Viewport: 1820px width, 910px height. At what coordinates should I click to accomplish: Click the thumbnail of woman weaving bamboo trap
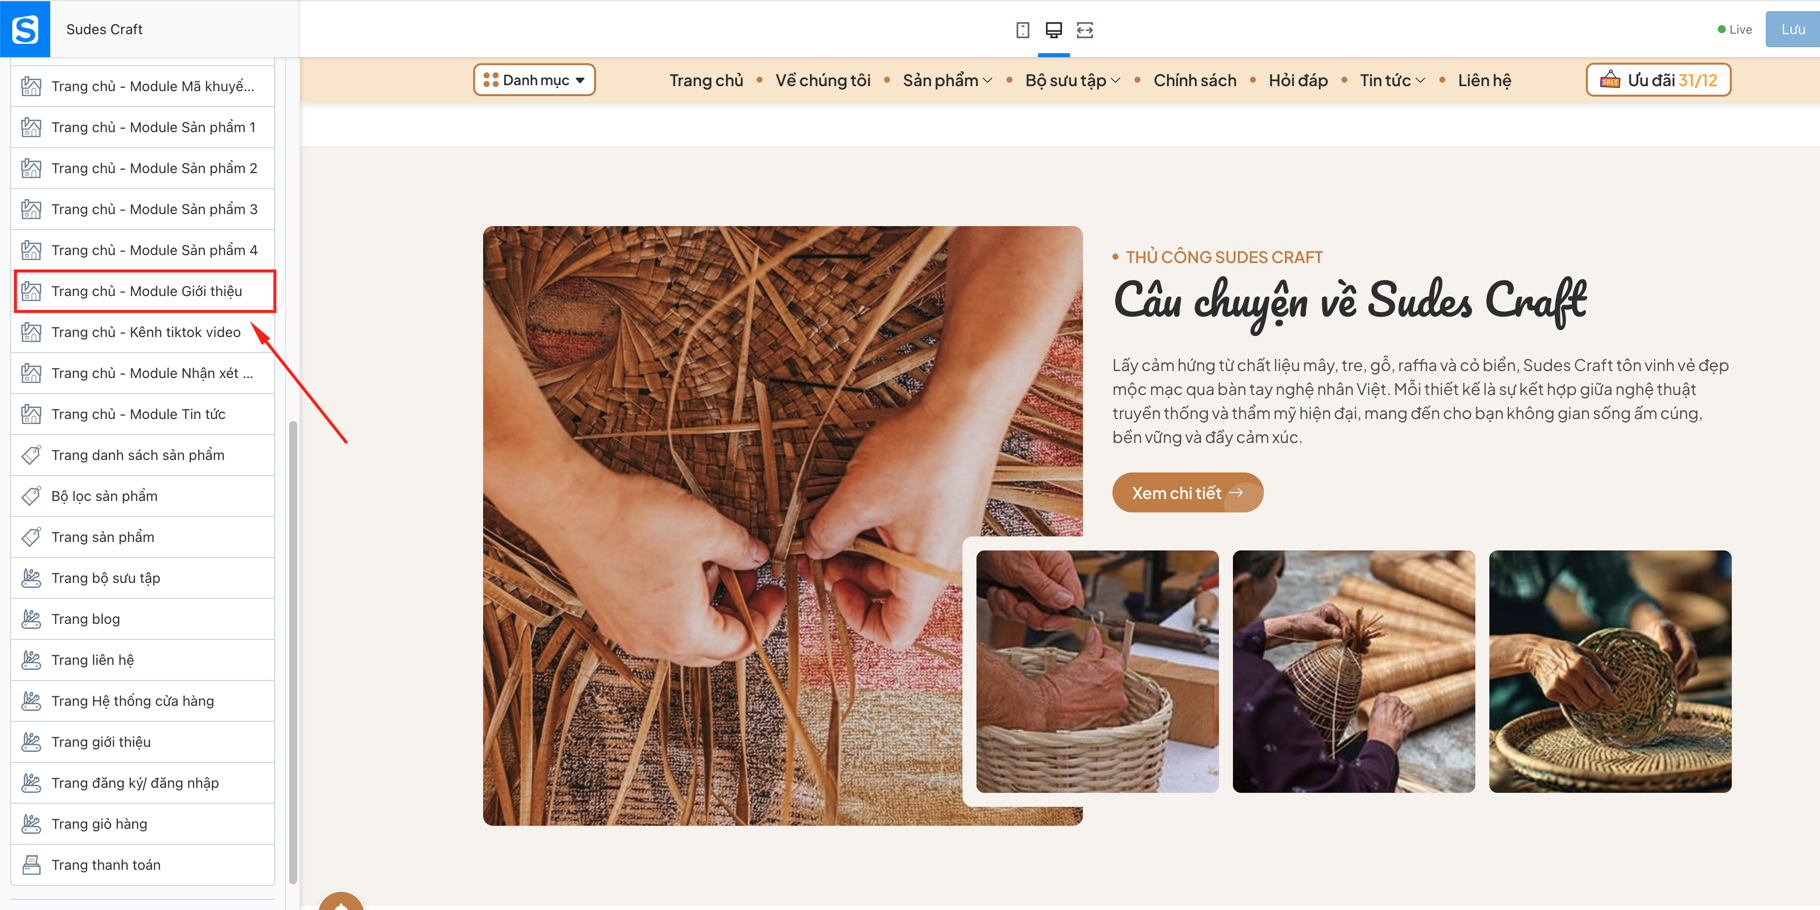click(x=1354, y=672)
